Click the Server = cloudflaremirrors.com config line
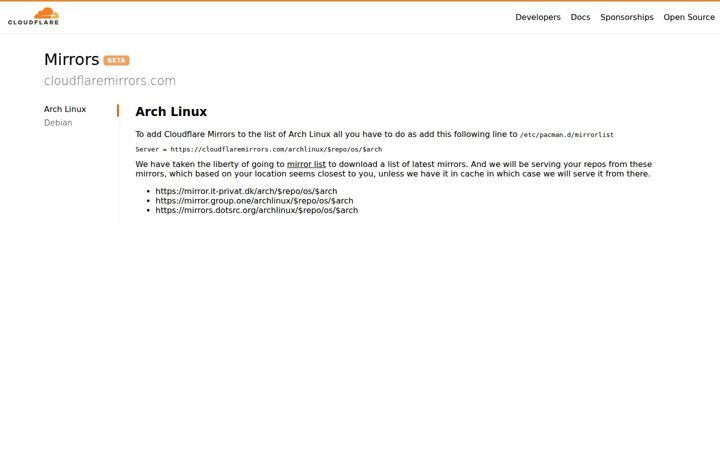 (x=259, y=149)
